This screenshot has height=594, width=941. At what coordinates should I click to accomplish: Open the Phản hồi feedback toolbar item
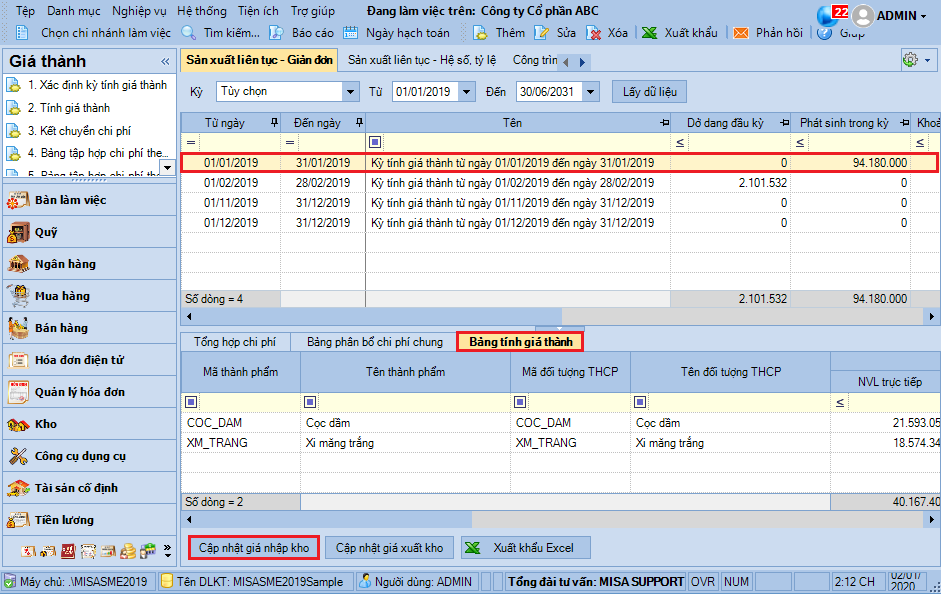tap(741, 33)
